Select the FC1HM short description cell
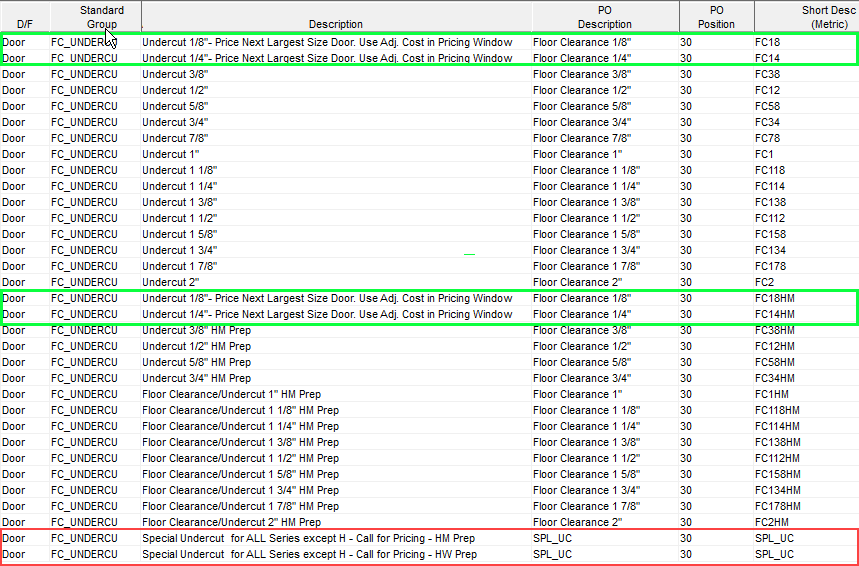 point(805,394)
